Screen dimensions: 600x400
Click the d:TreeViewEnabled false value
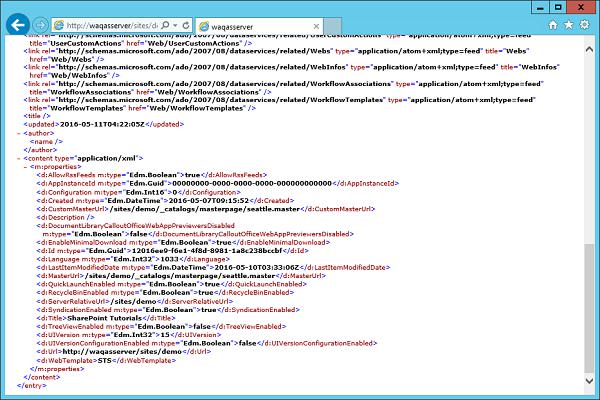[x=202, y=327]
